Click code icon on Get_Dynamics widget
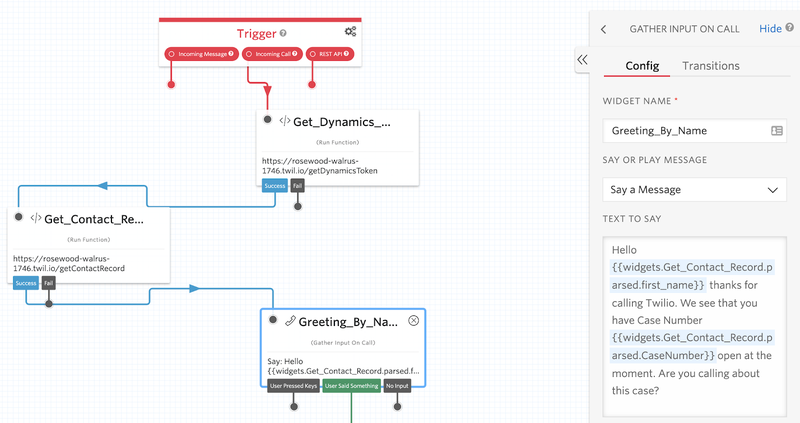The width and height of the screenshot is (800, 423). coord(285,122)
